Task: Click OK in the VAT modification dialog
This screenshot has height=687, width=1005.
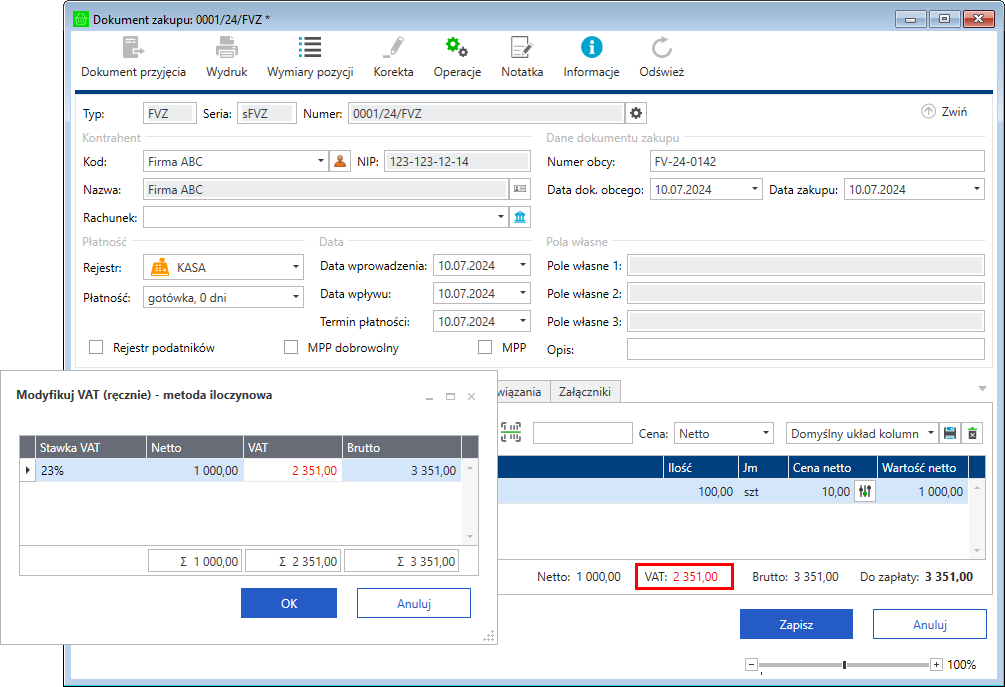Action: click(x=289, y=603)
